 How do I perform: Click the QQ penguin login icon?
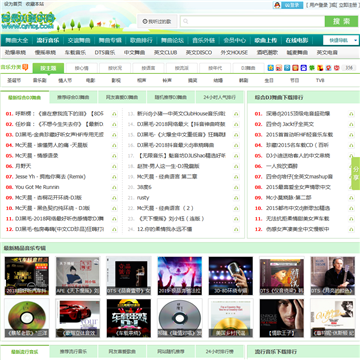pos(276,5)
